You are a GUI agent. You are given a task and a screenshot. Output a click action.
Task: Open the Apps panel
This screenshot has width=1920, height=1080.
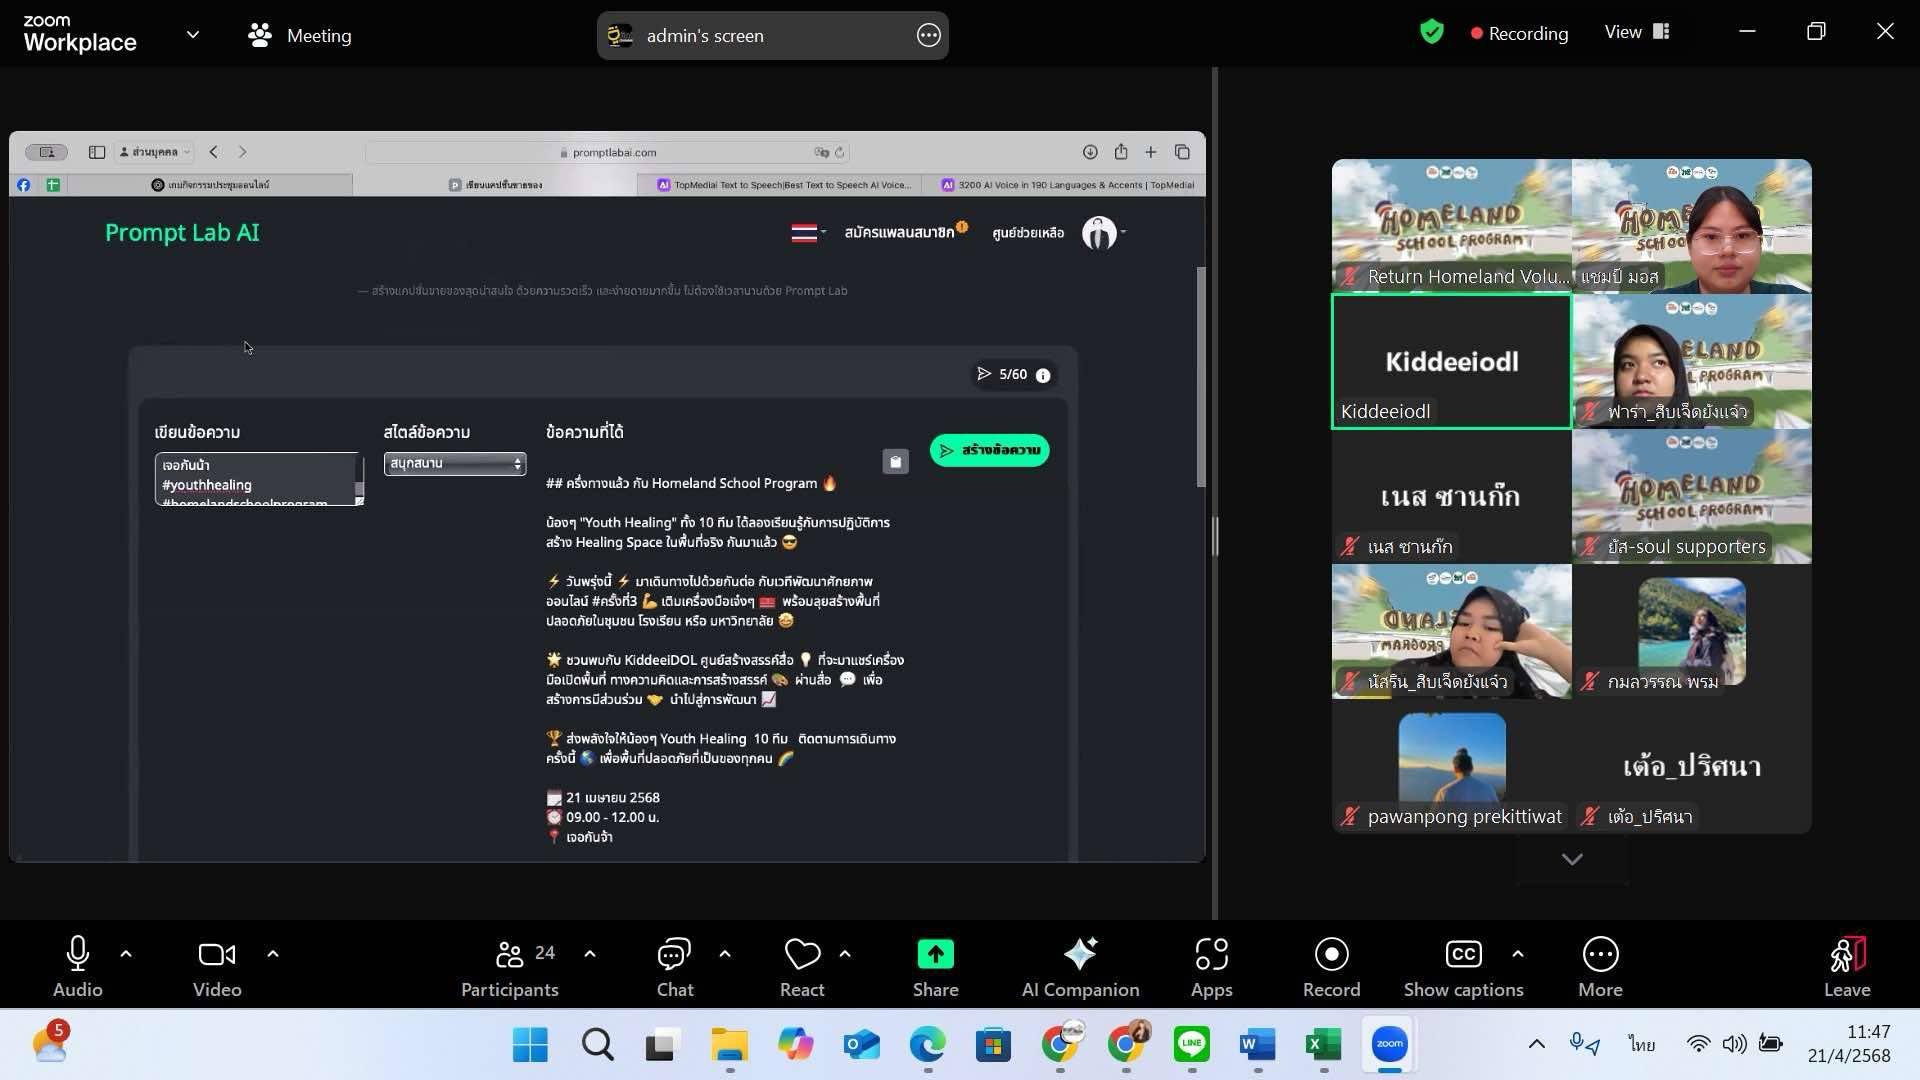(1211, 966)
